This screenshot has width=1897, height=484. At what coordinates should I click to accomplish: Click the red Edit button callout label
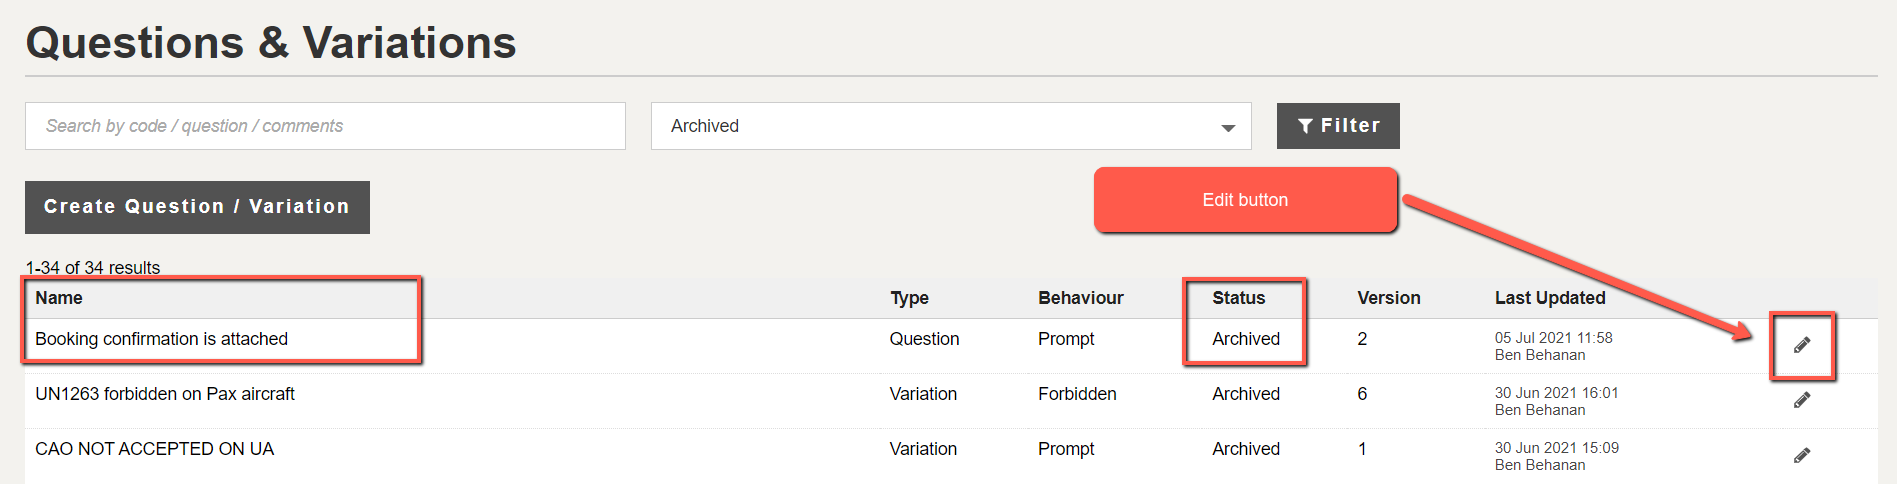click(x=1245, y=200)
